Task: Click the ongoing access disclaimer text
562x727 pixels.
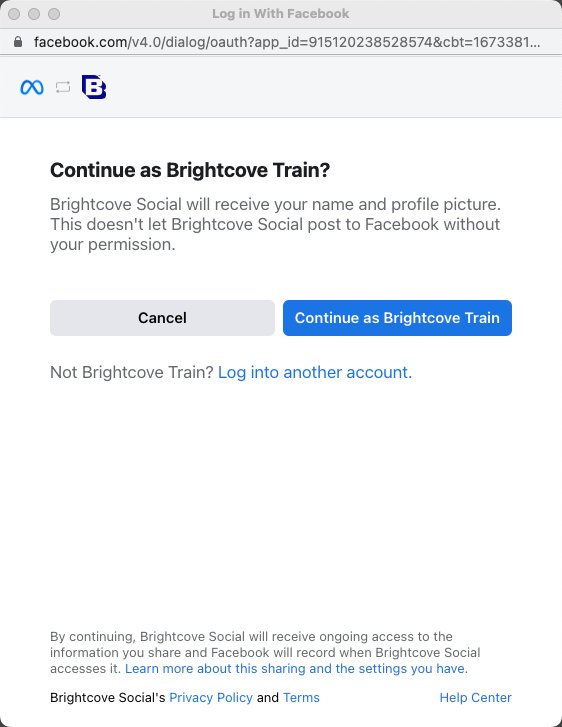Action: [265, 652]
